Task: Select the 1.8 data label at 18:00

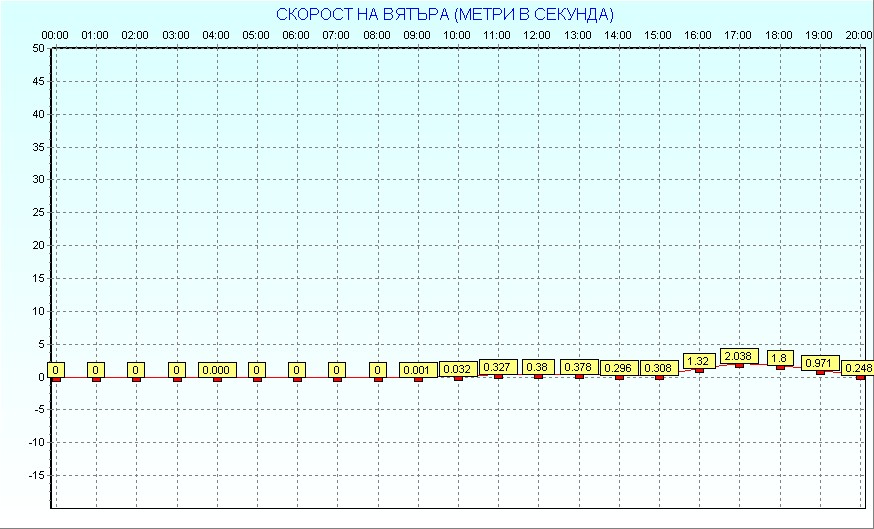Action: pyautogui.click(x=780, y=358)
